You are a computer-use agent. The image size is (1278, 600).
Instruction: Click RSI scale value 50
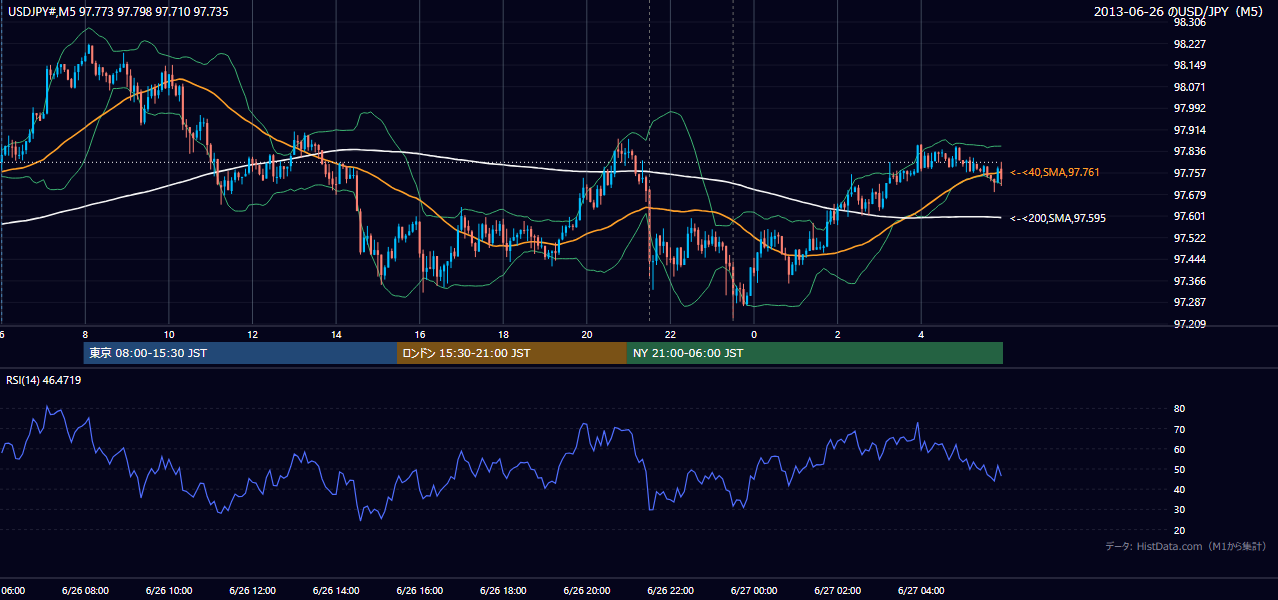1180,469
